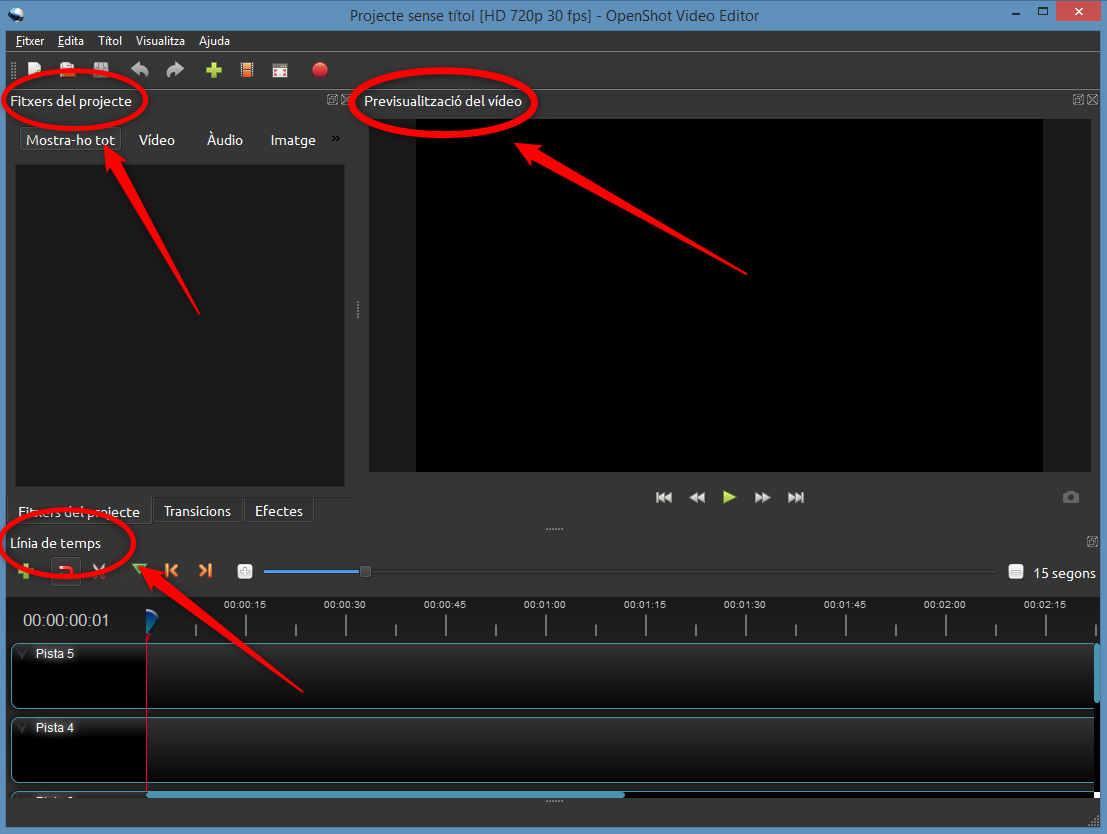Save the project using the floppy icon
This screenshot has width=1107, height=834.
pyautogui.click(x=101, y=70)
